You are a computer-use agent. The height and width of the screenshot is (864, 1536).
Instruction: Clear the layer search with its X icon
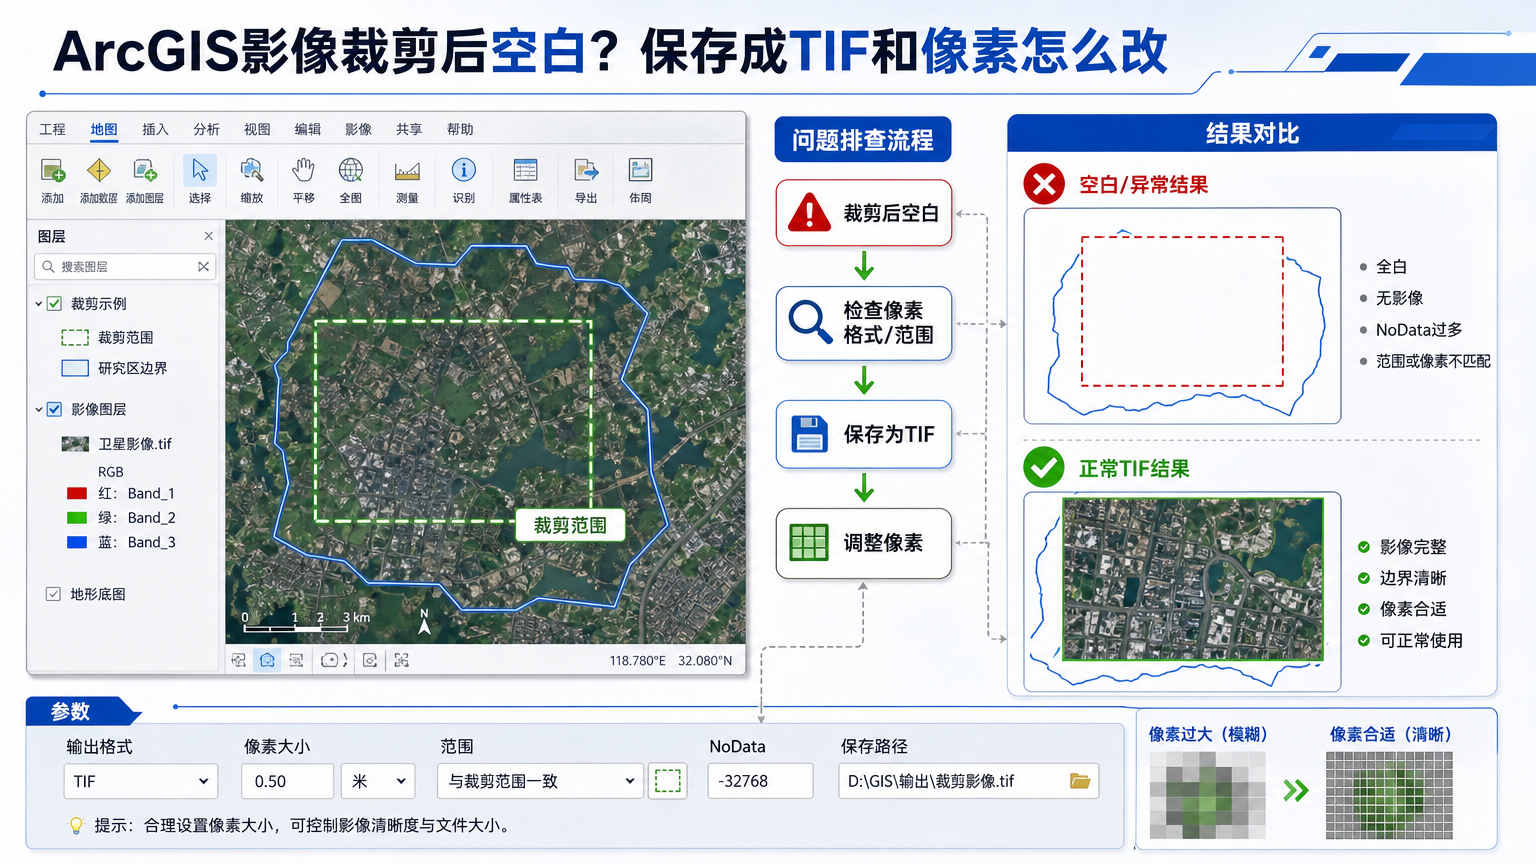203,266
